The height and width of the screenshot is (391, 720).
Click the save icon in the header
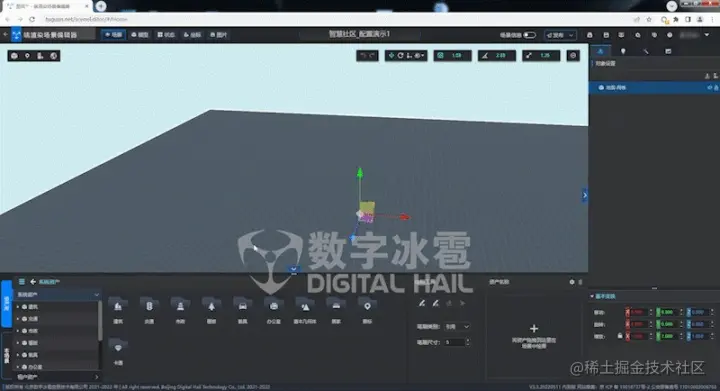click(606, 35)
